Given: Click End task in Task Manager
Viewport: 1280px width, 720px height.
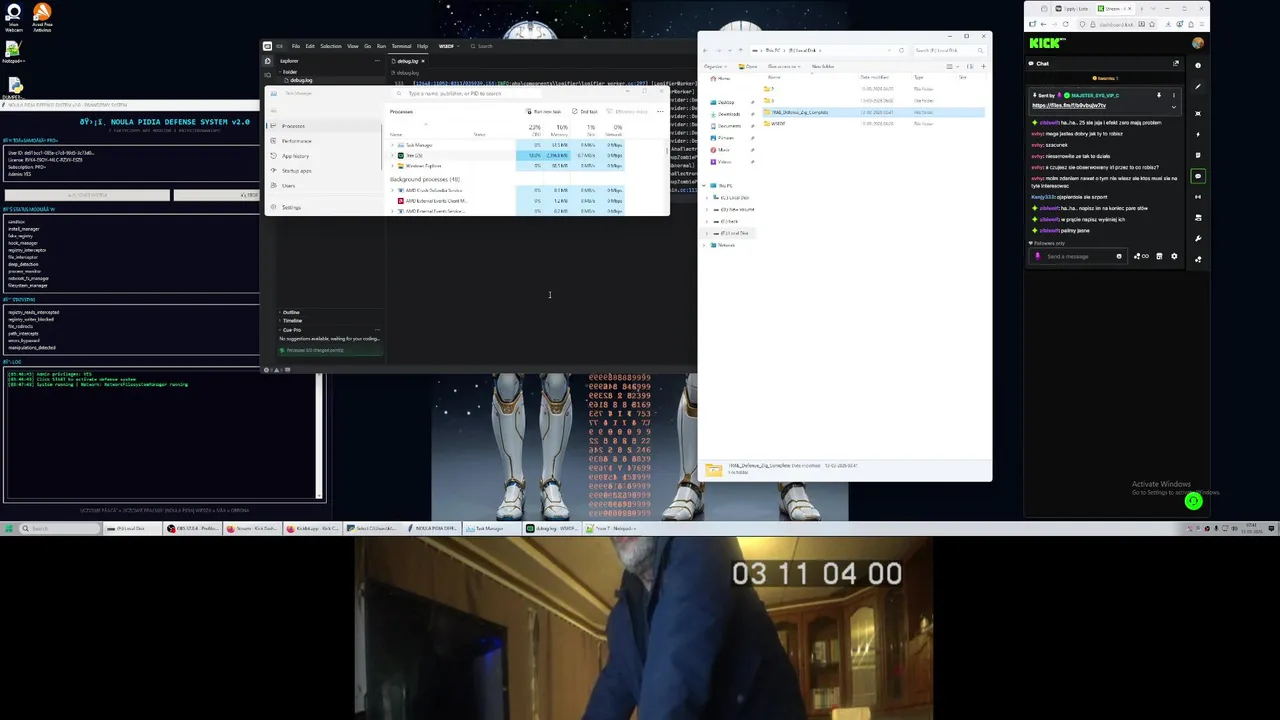Looking at the screenshot, I should [x=586, y=112].
